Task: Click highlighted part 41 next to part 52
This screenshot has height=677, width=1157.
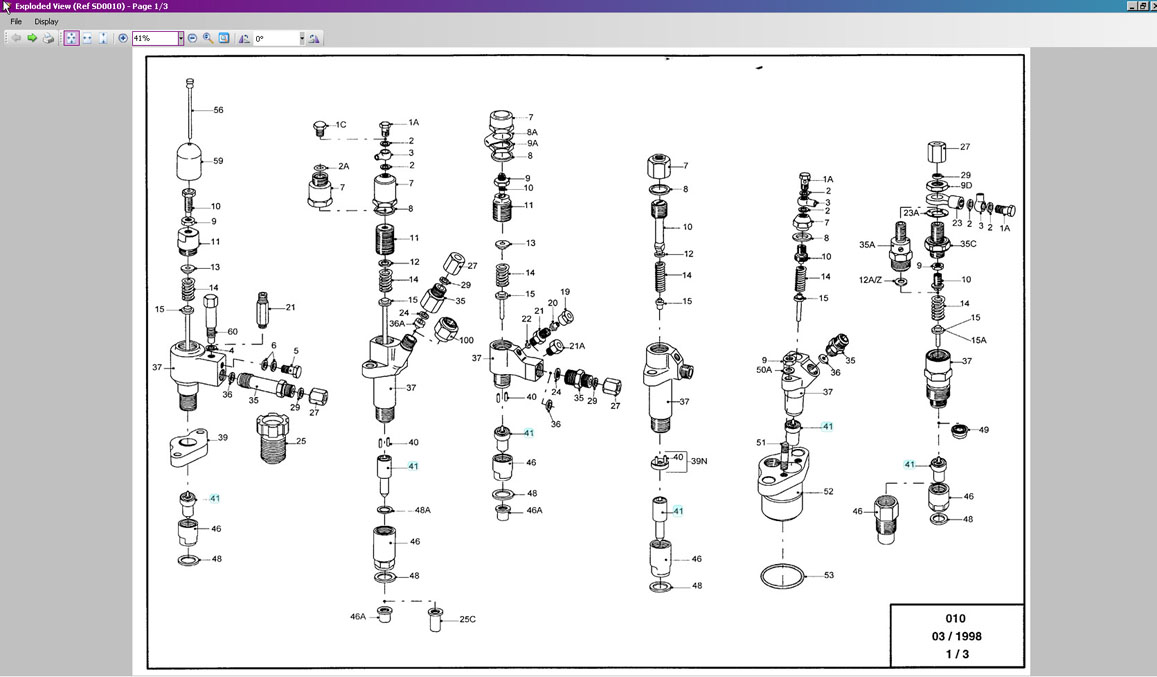Action: point(827,426)
